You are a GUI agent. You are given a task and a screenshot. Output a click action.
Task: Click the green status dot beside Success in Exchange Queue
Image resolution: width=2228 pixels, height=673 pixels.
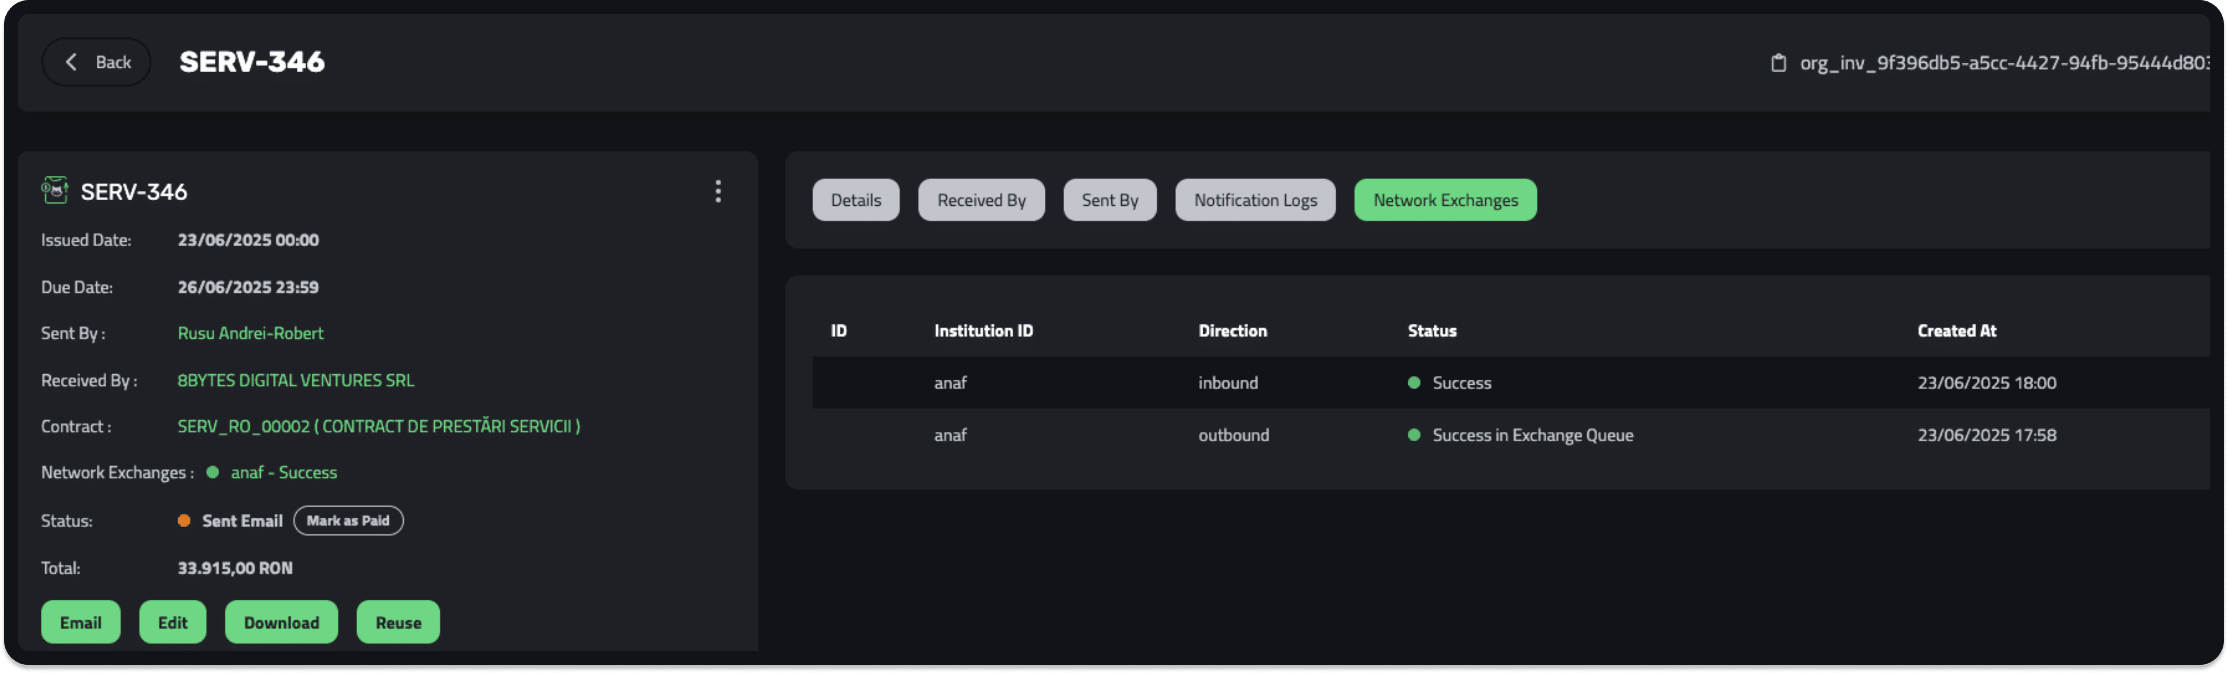coord(1414,435)
